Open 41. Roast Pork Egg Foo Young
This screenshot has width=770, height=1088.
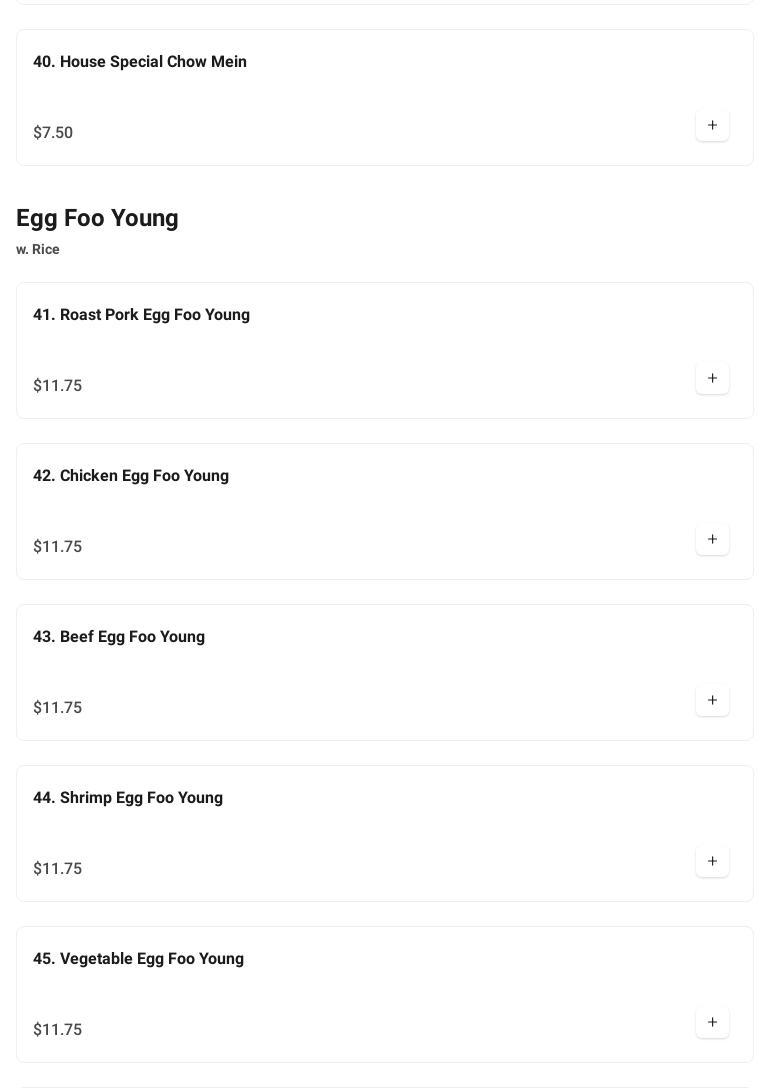(141, 315)
